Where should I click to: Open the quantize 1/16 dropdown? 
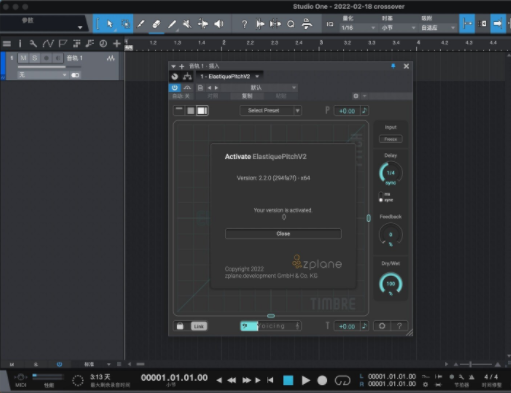coord(358,28)
